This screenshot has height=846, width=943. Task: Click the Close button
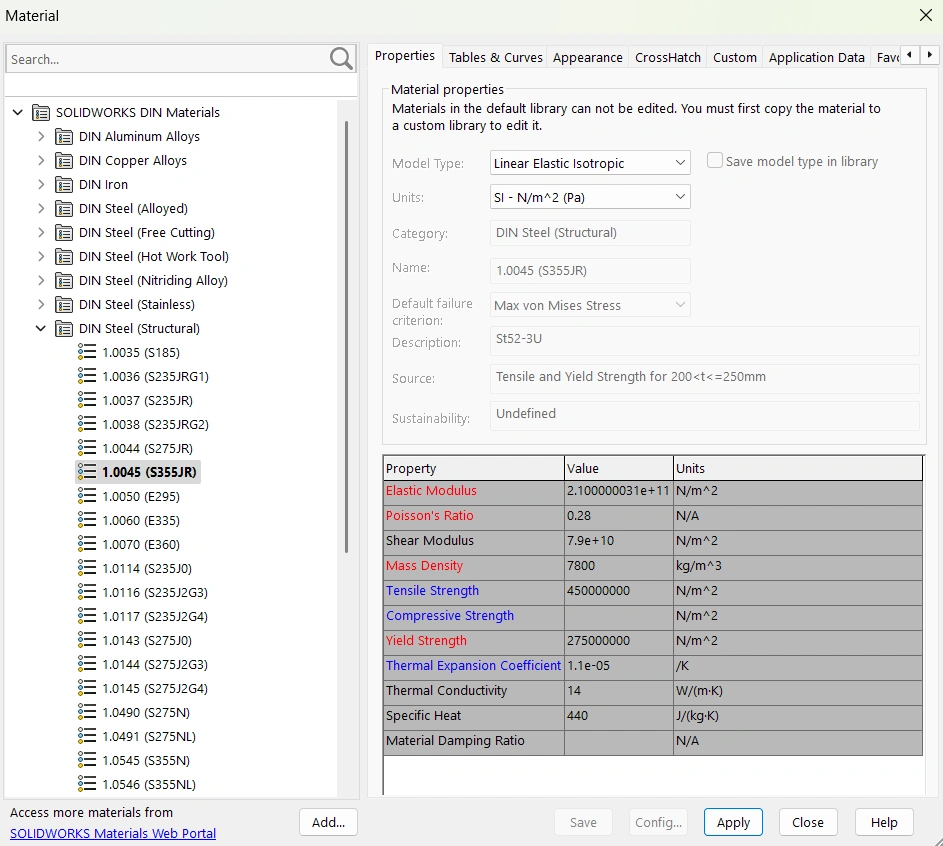pyautogui.click(x=808, y=822)
